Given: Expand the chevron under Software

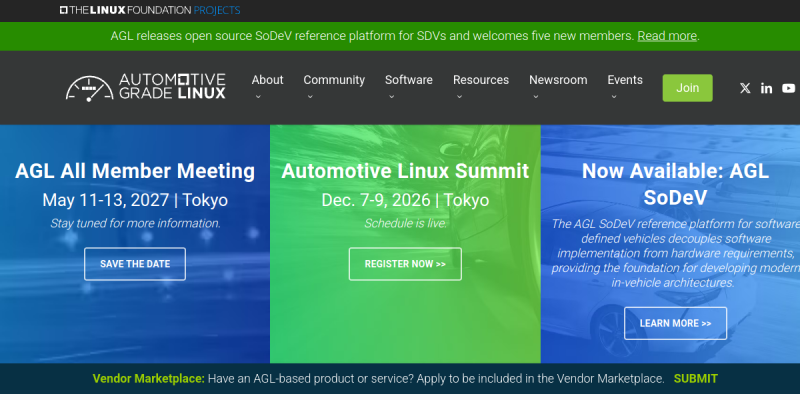Looking at the screenshot, I should [391, 96].
